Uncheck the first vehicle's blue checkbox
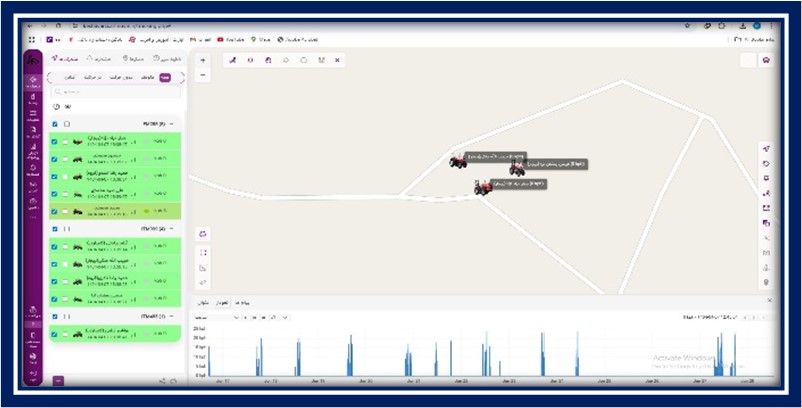Screen dimensions: 802x408 [55, 142]
